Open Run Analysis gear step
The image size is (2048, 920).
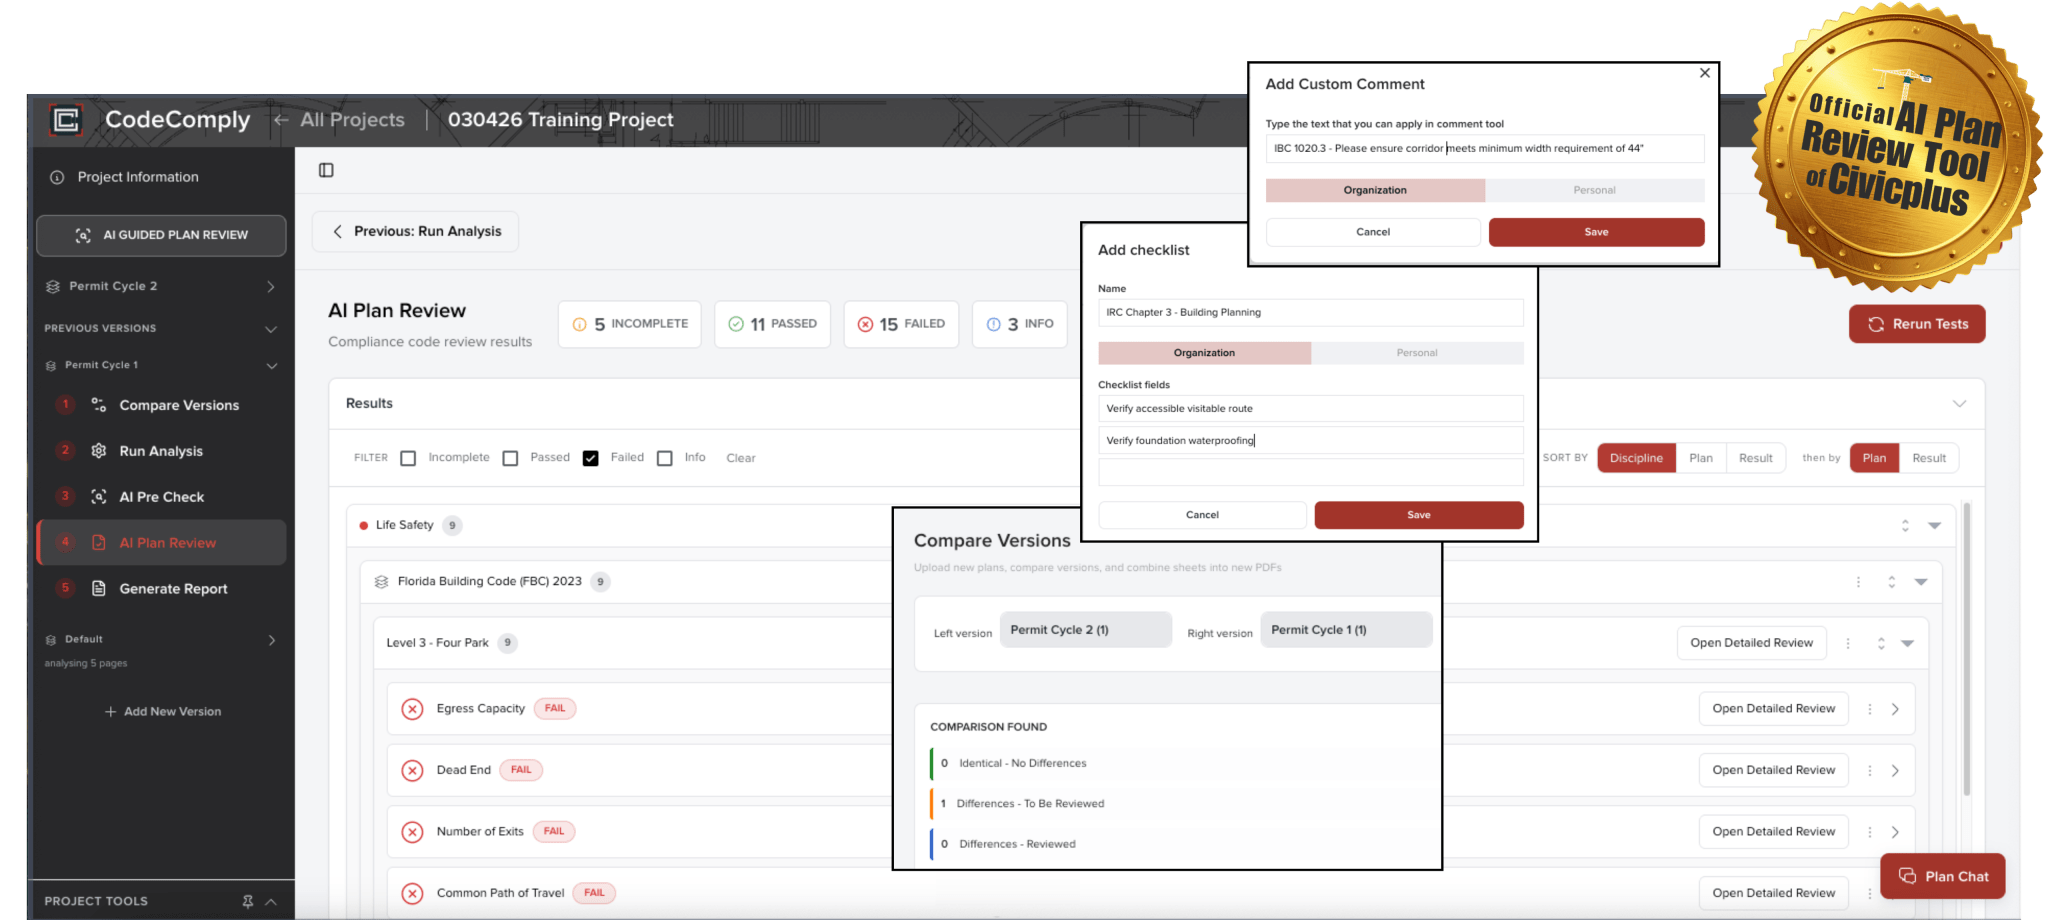coord(160,451)
